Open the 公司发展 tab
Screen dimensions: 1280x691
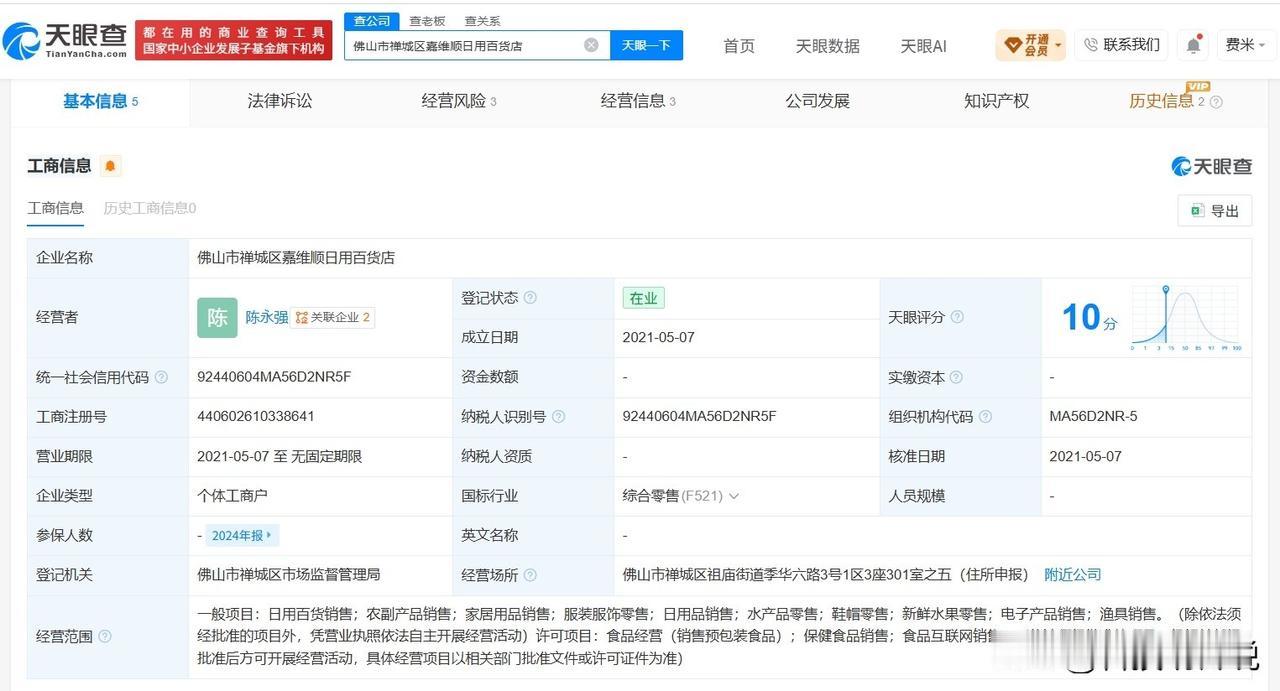[817, 101]
